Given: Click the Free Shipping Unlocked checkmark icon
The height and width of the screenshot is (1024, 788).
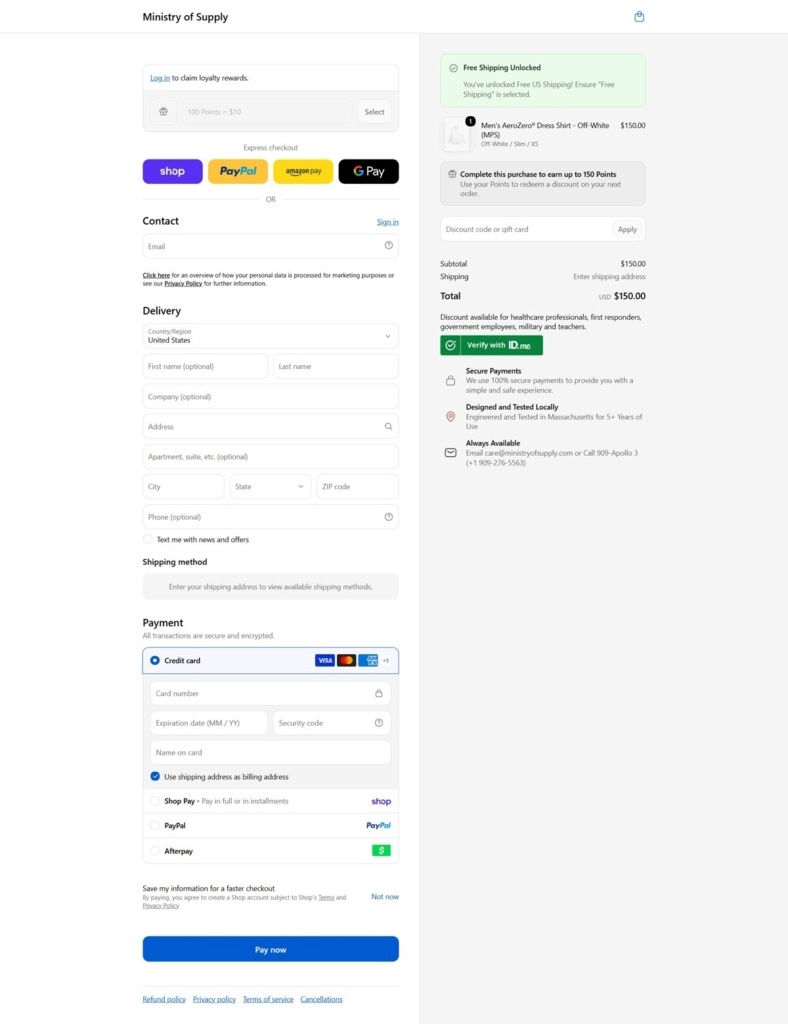Looking at the screenshot, I should click(x=453, y=68).
